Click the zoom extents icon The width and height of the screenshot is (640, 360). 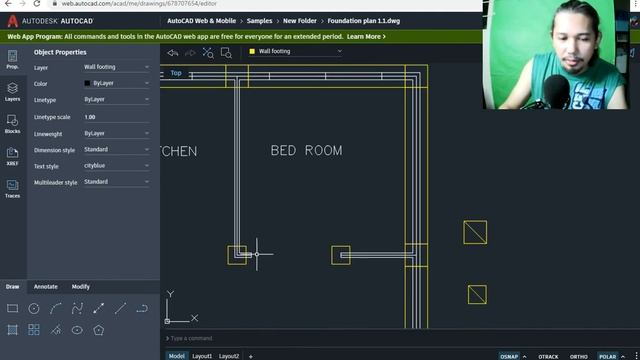pyautogui.click(x=208, y=53)
